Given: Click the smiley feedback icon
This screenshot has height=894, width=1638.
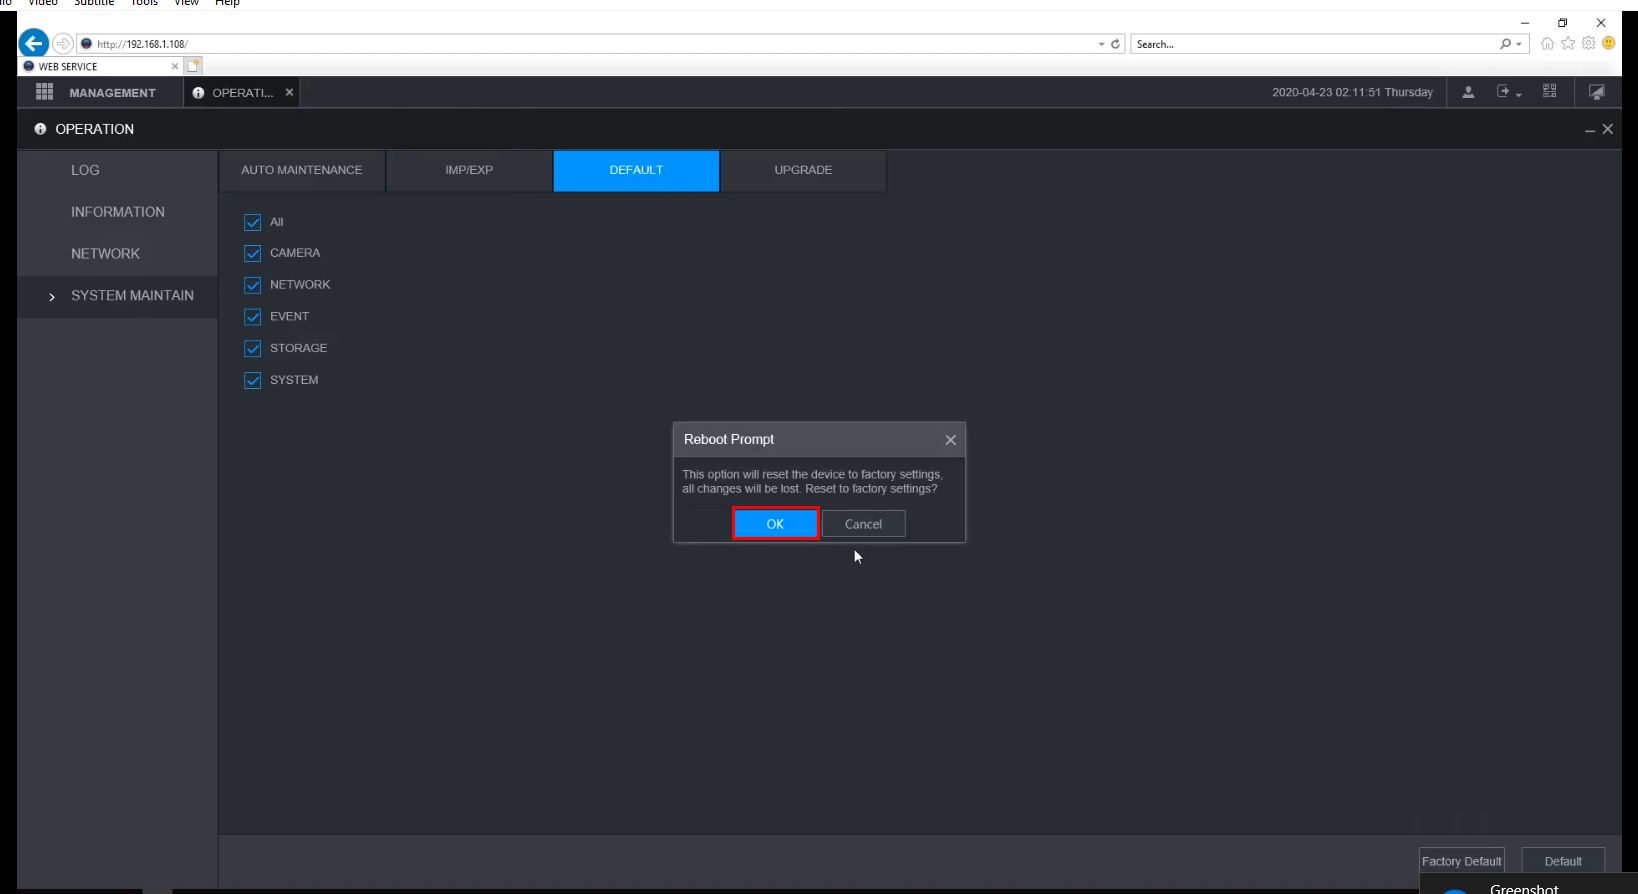Looking at the screenshot, I should coord(1608,43).
